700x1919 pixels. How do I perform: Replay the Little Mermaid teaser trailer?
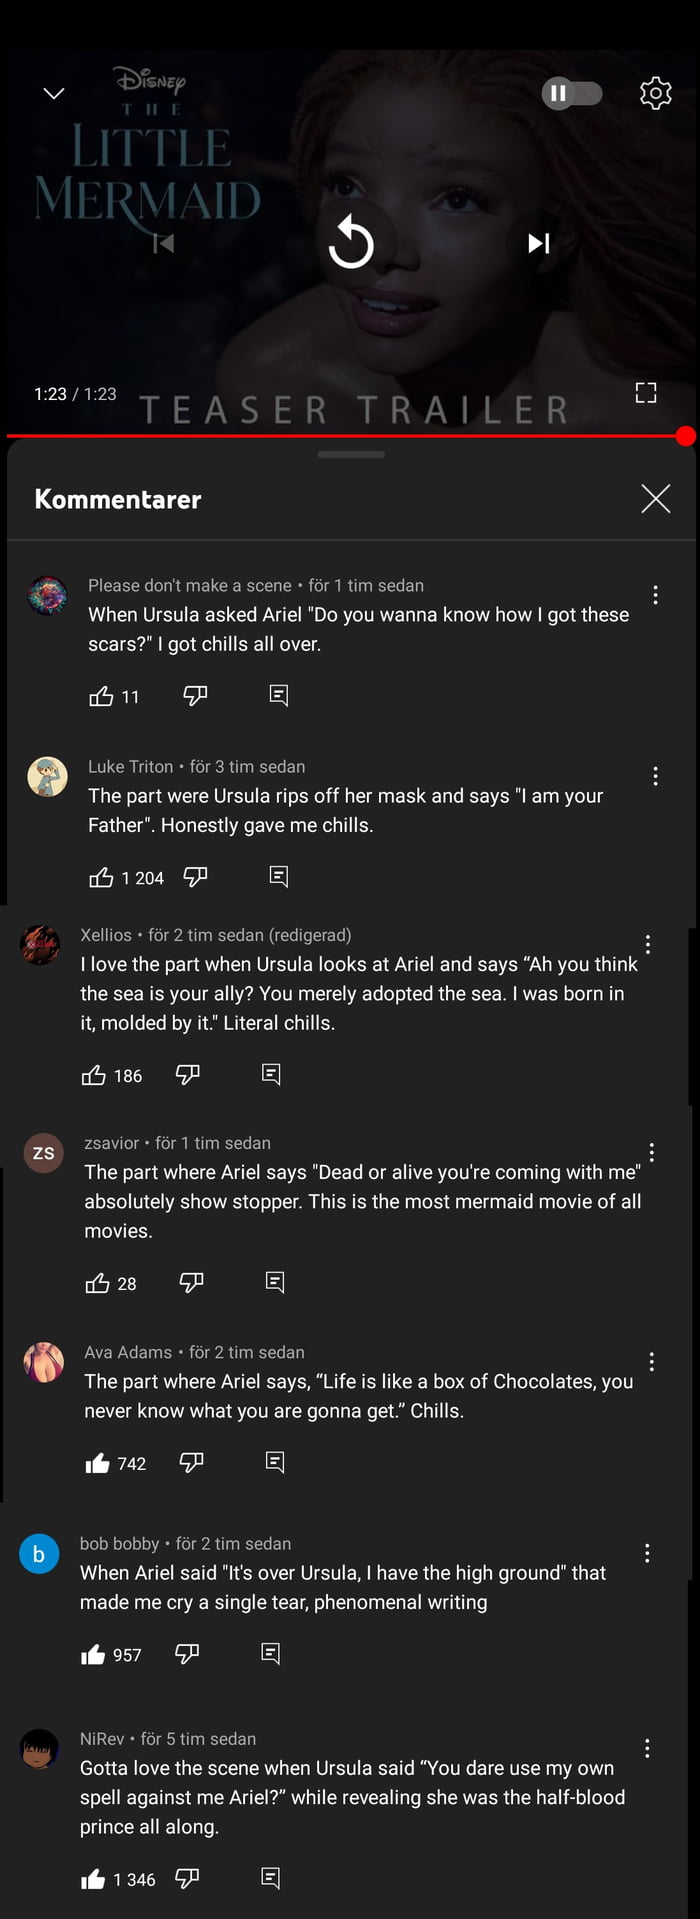point(351,243)
